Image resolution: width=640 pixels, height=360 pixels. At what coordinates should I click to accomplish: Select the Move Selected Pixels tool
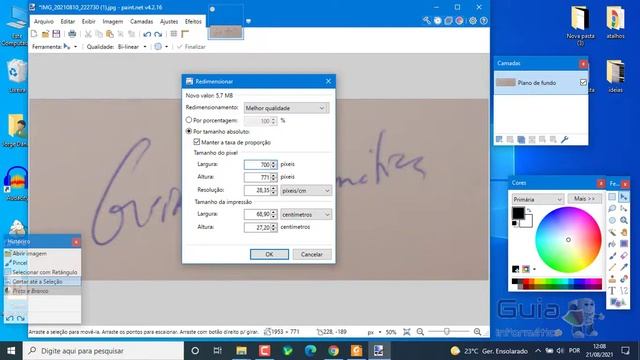point(624,197)
